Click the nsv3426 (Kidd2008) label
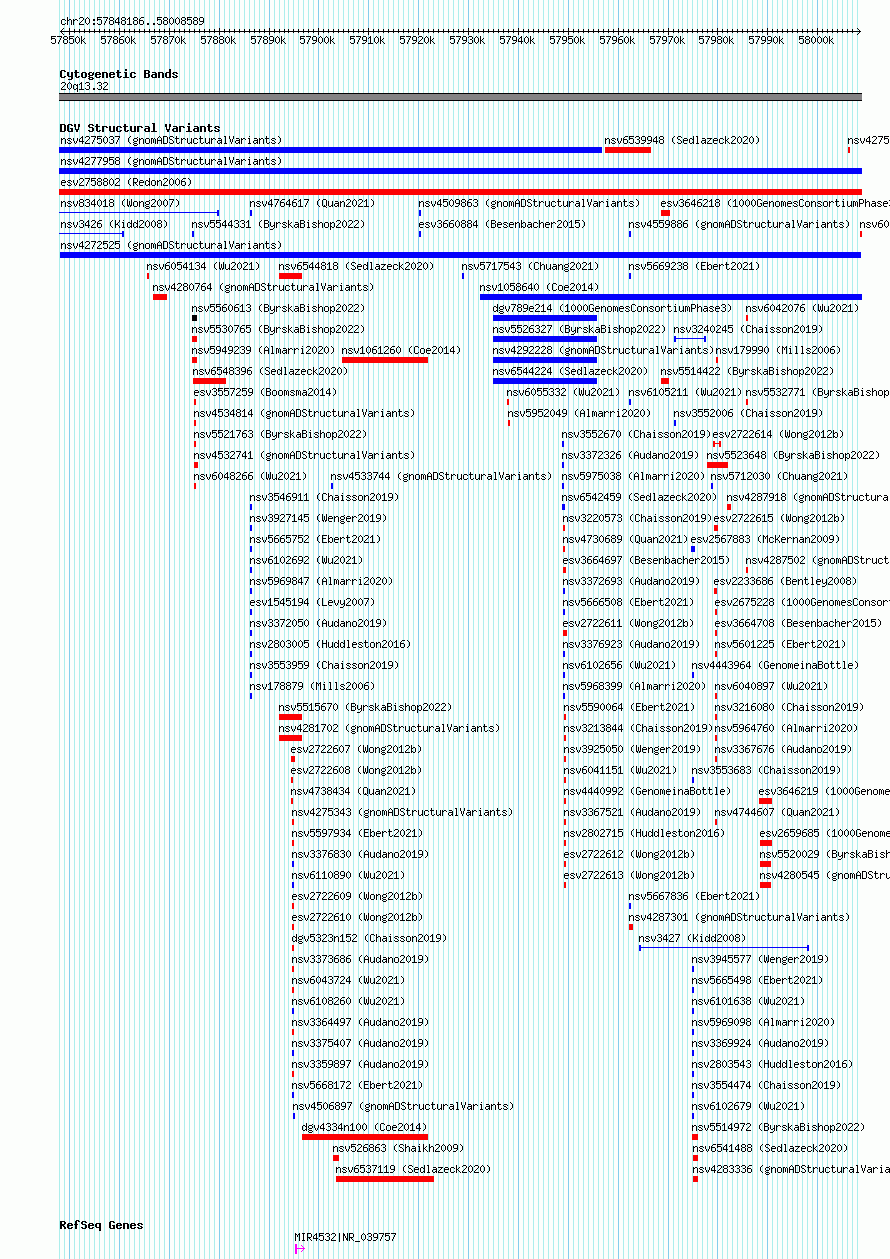The width and height of the screenshot is (890, 1259). click(x=114, y=224)
